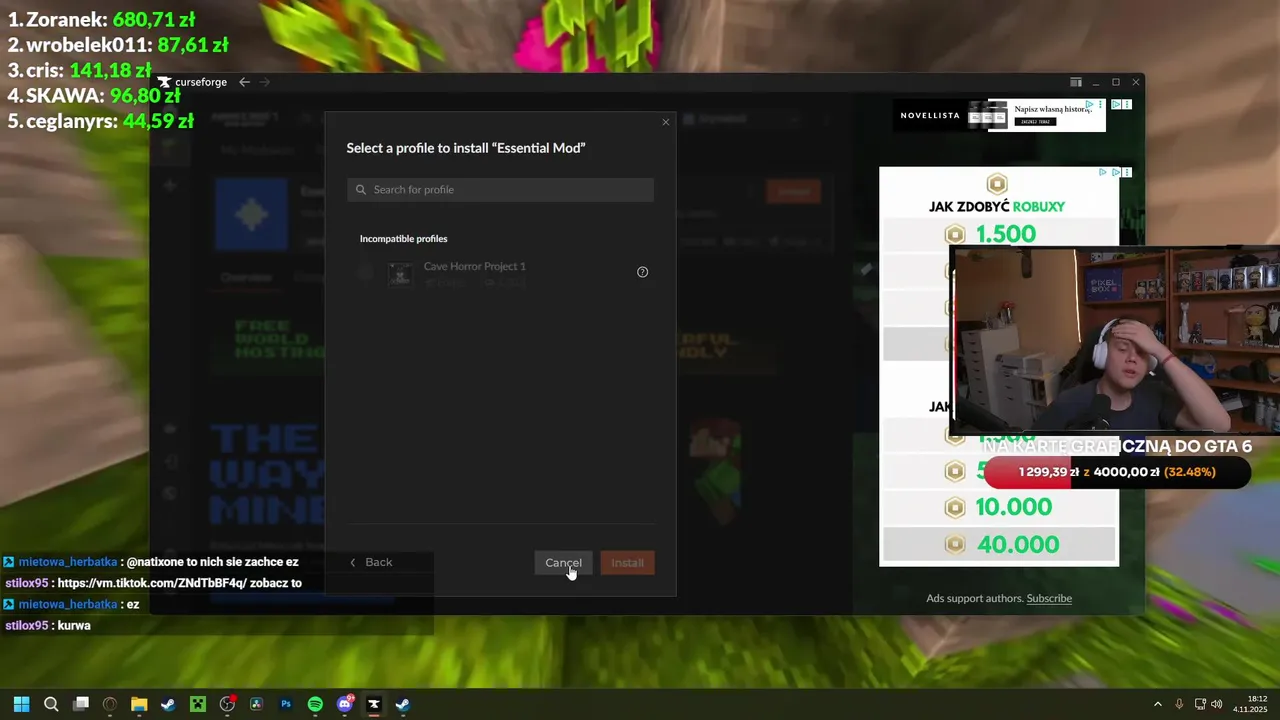1280x720 pixels.
Task: Close the profile selection dialog
Action: pyautogui.click(x=666, y=122)
